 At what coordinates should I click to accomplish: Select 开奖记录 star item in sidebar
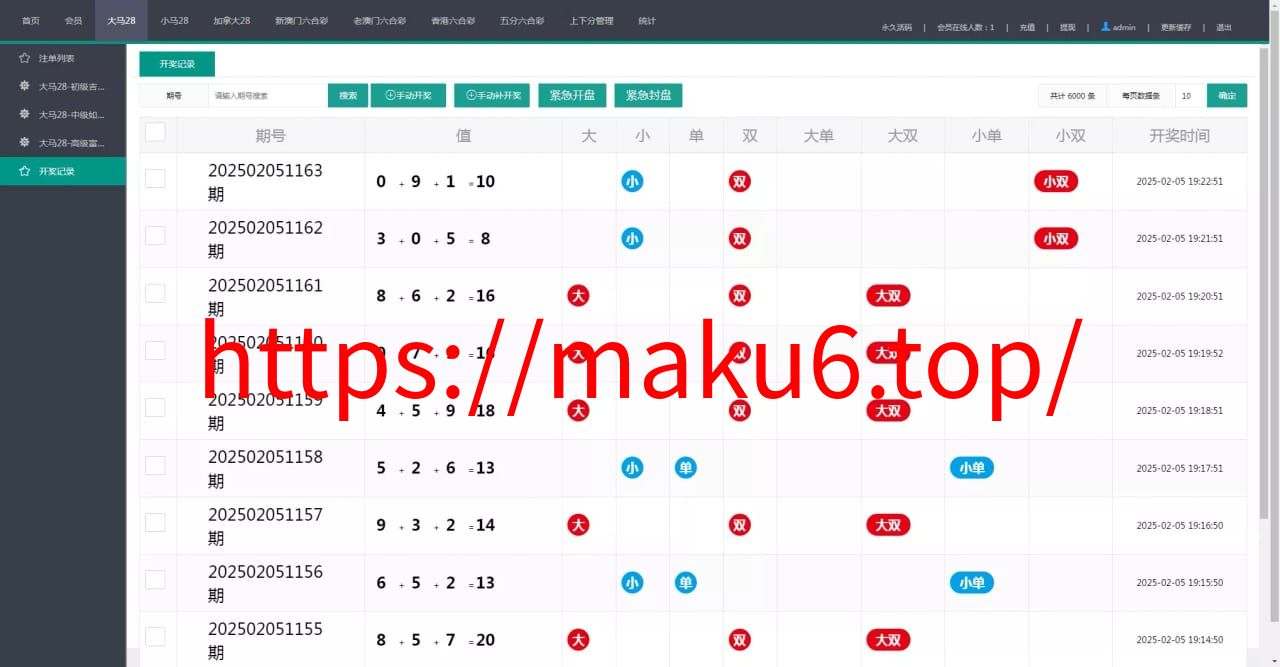coord(63,171)
